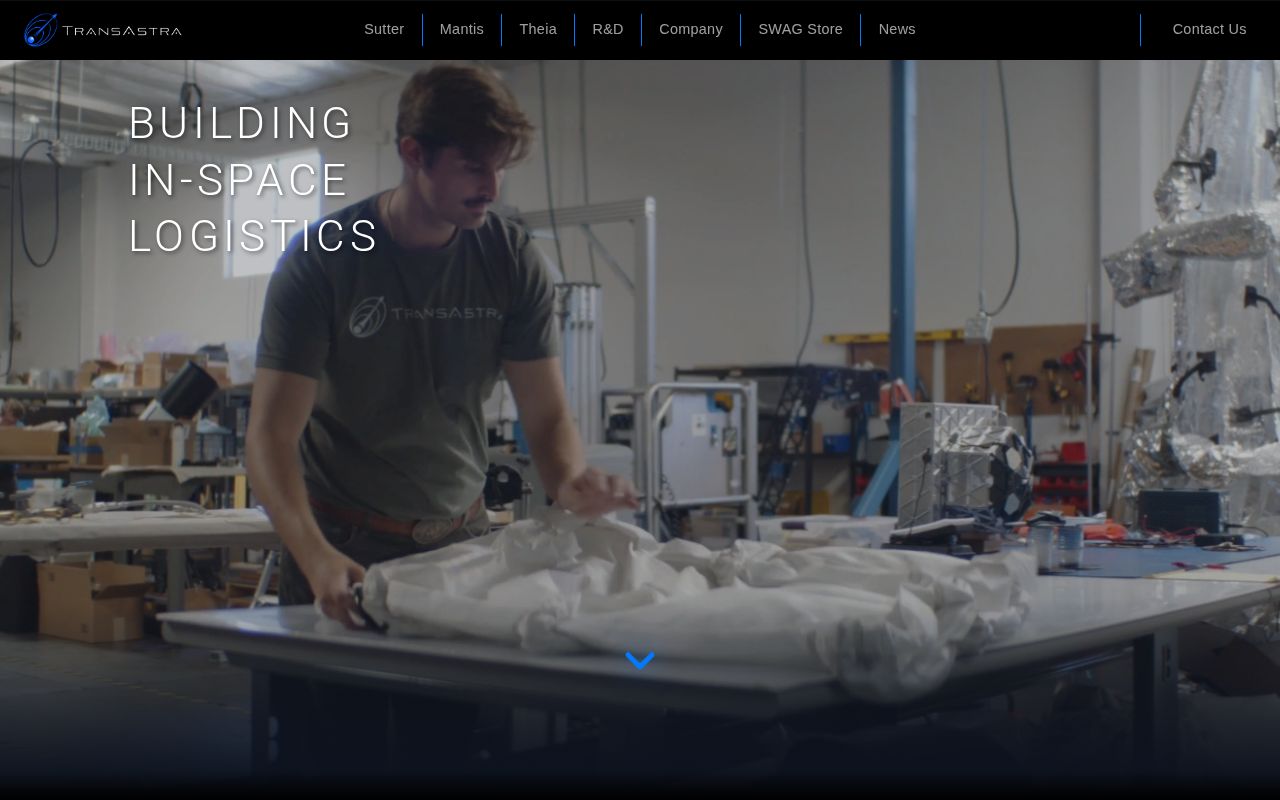Visit the SWAG Store link

click(801, 29)
